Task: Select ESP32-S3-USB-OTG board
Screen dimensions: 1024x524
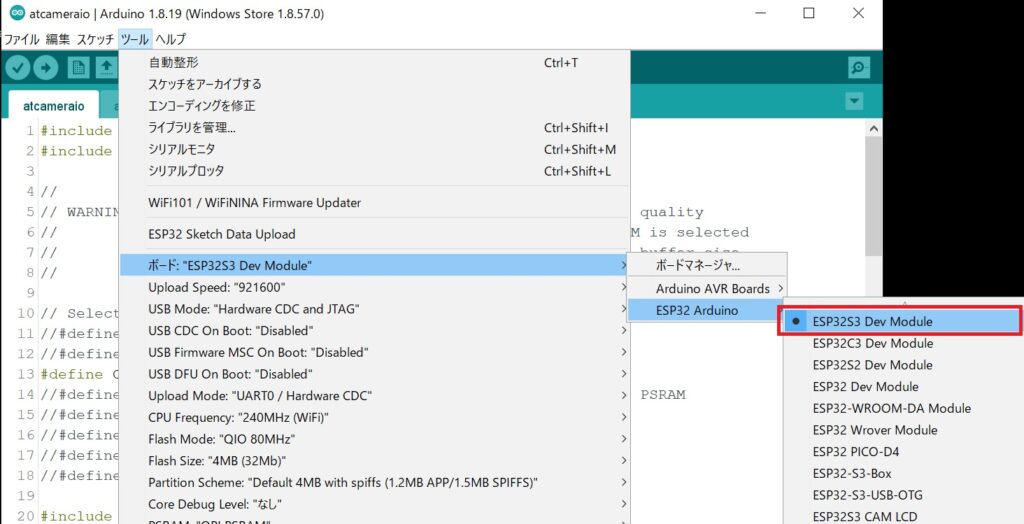Action: (902, 495)
